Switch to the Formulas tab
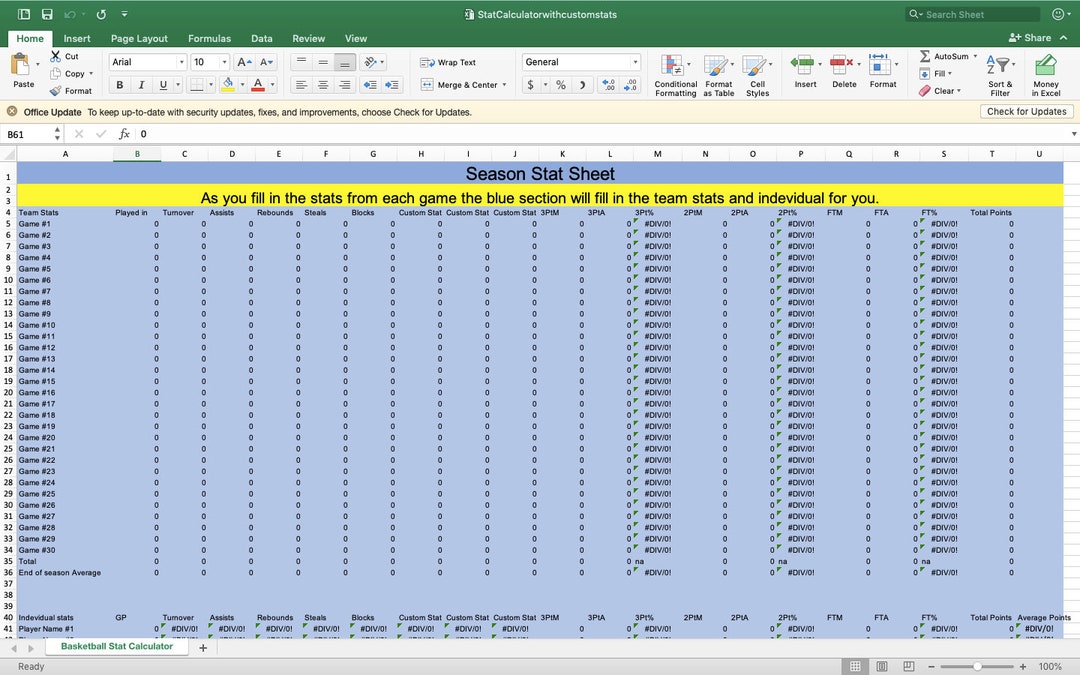This screenshot has height=675, width=1080. [209, 38]
